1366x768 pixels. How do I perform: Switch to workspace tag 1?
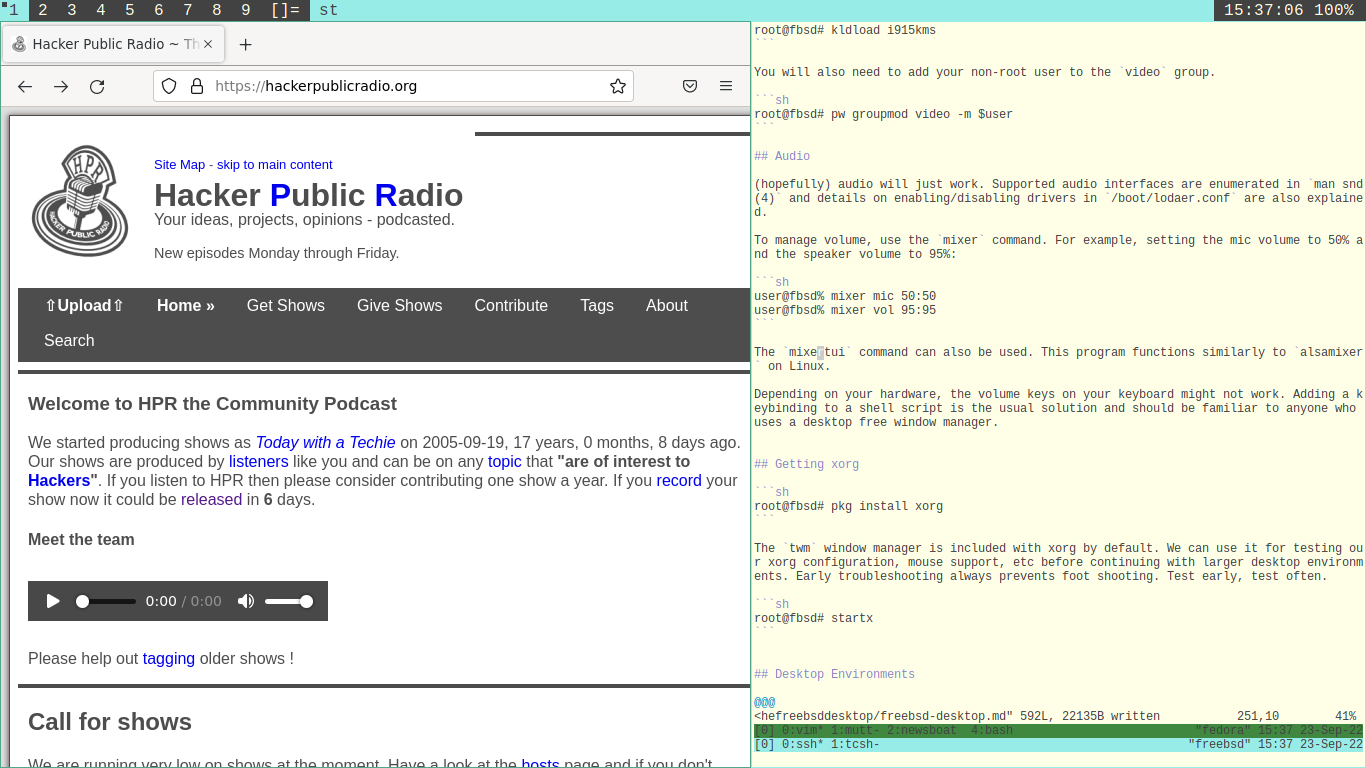[x=13, y=10]
